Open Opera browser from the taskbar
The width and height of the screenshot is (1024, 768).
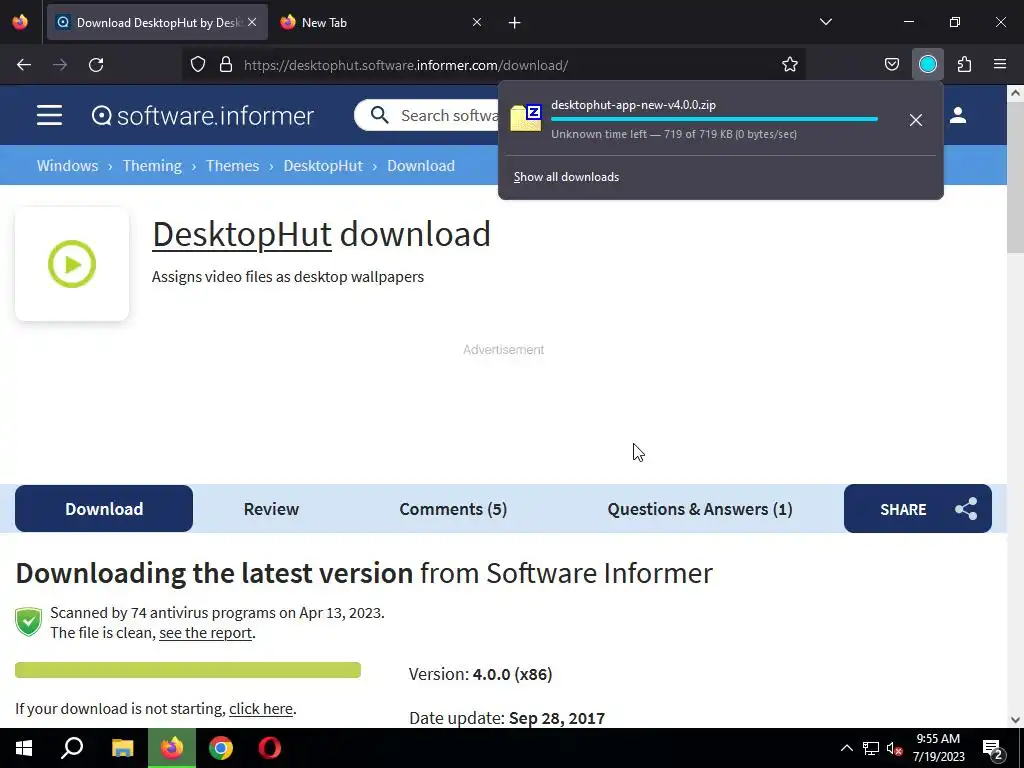tap(270, 748)
